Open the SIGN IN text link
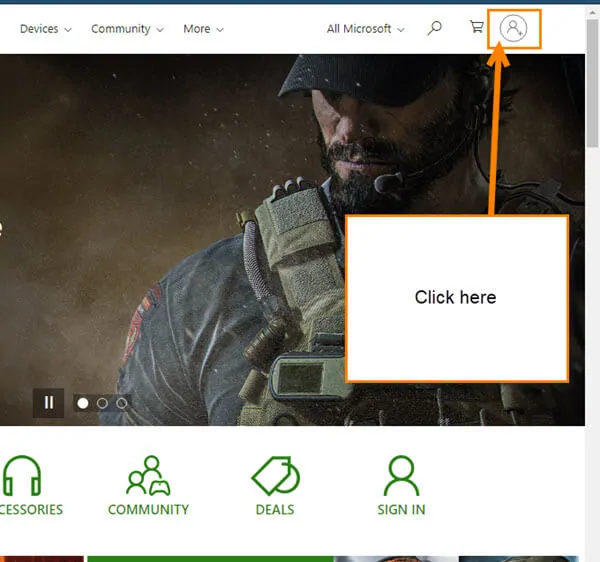The image size is (600, 562). pyautogui.click(x=401, y=510)
